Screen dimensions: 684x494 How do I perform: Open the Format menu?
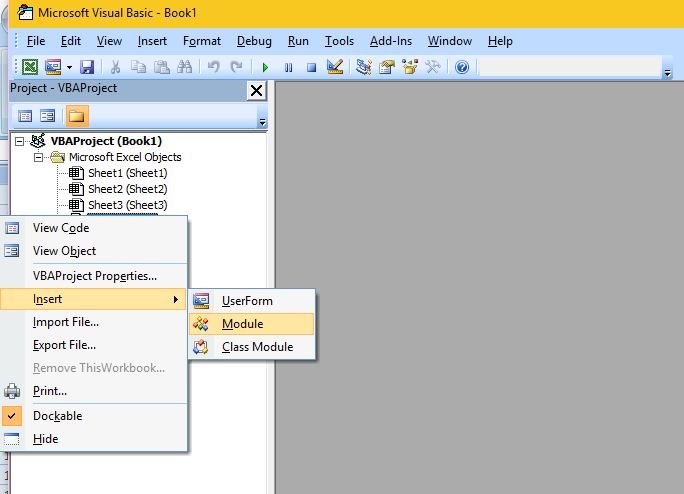[x=202, y=41]
